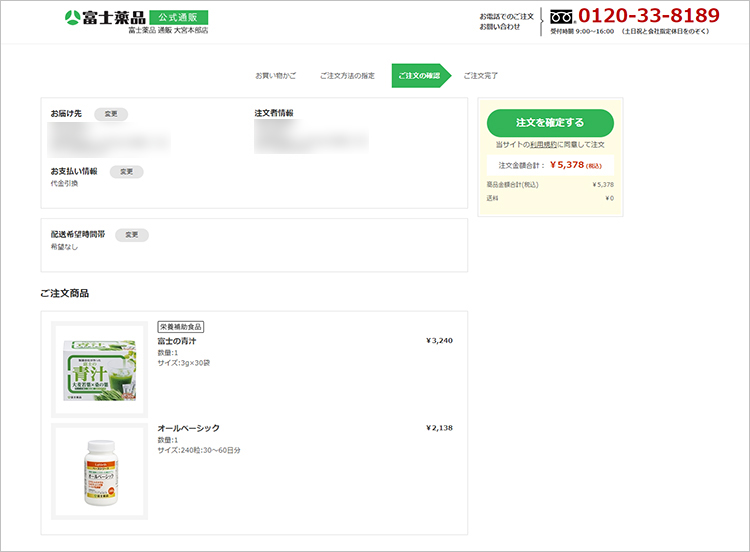750x552 pixels.
Task: Click the サイズ:240粒:30〜60日分 text
Action: pyautogui.click(x=199, y=450)
